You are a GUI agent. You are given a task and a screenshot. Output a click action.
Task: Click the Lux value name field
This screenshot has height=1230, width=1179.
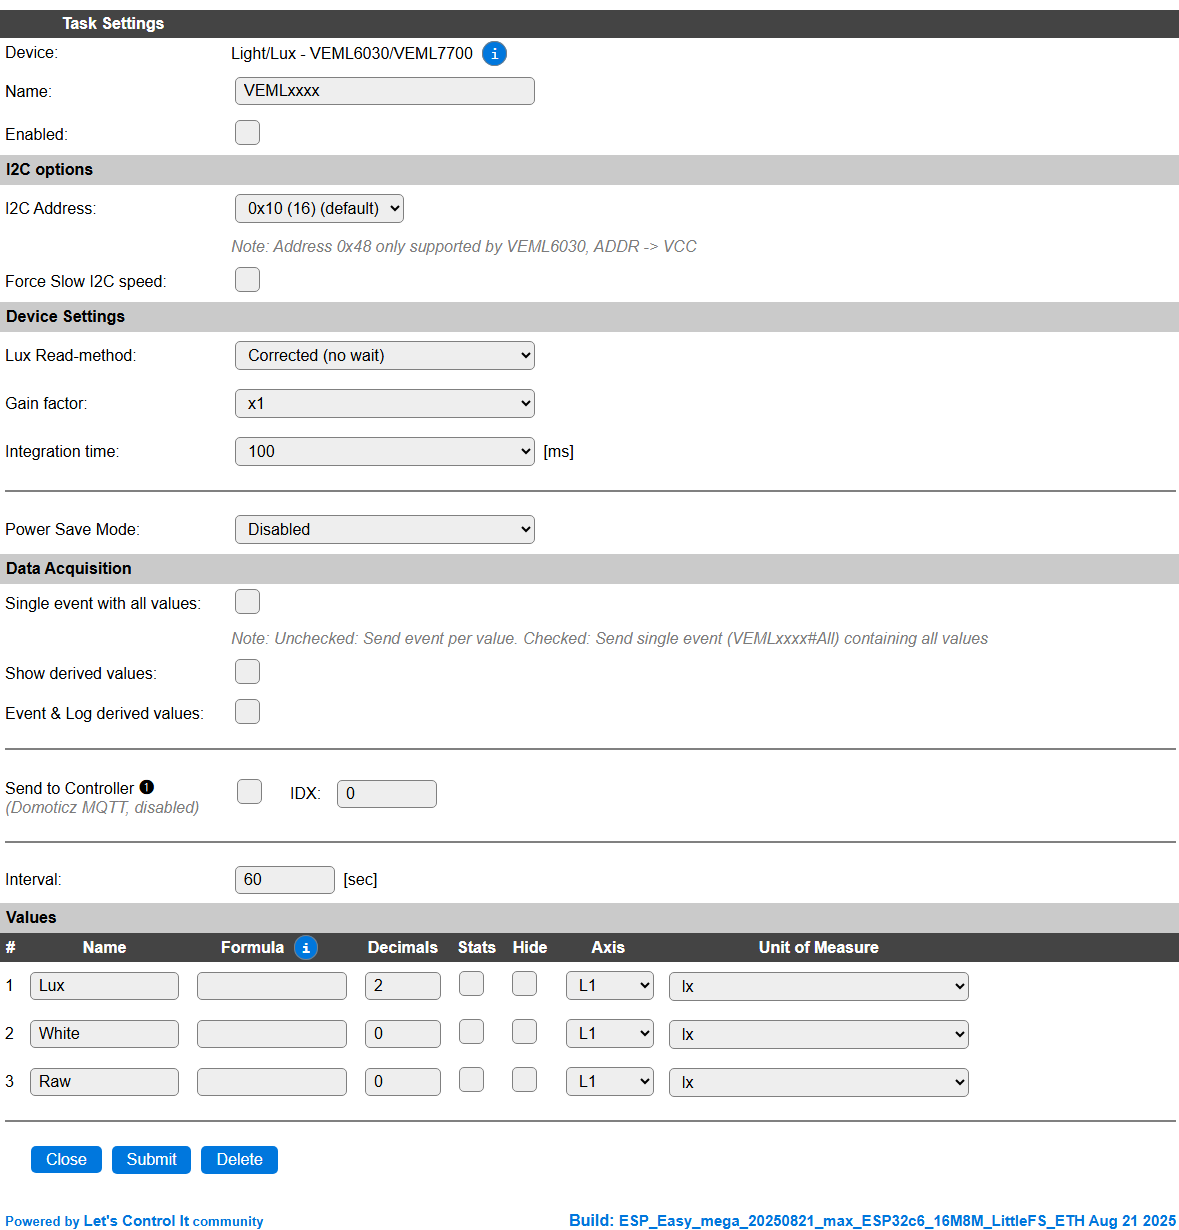(x=104, y=986)
